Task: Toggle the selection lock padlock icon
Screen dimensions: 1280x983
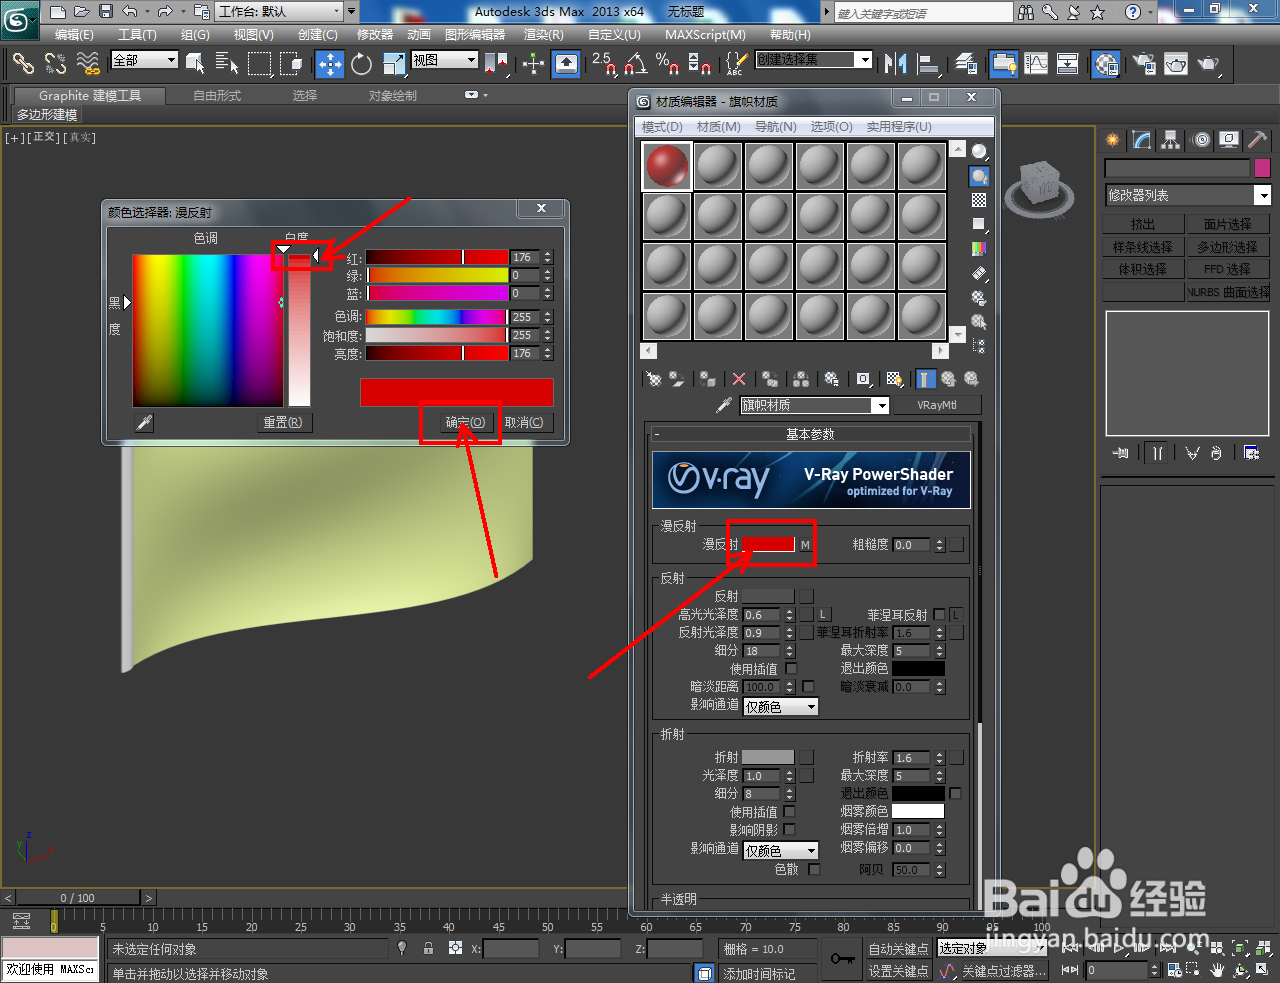Action: [x=428, y=948]
